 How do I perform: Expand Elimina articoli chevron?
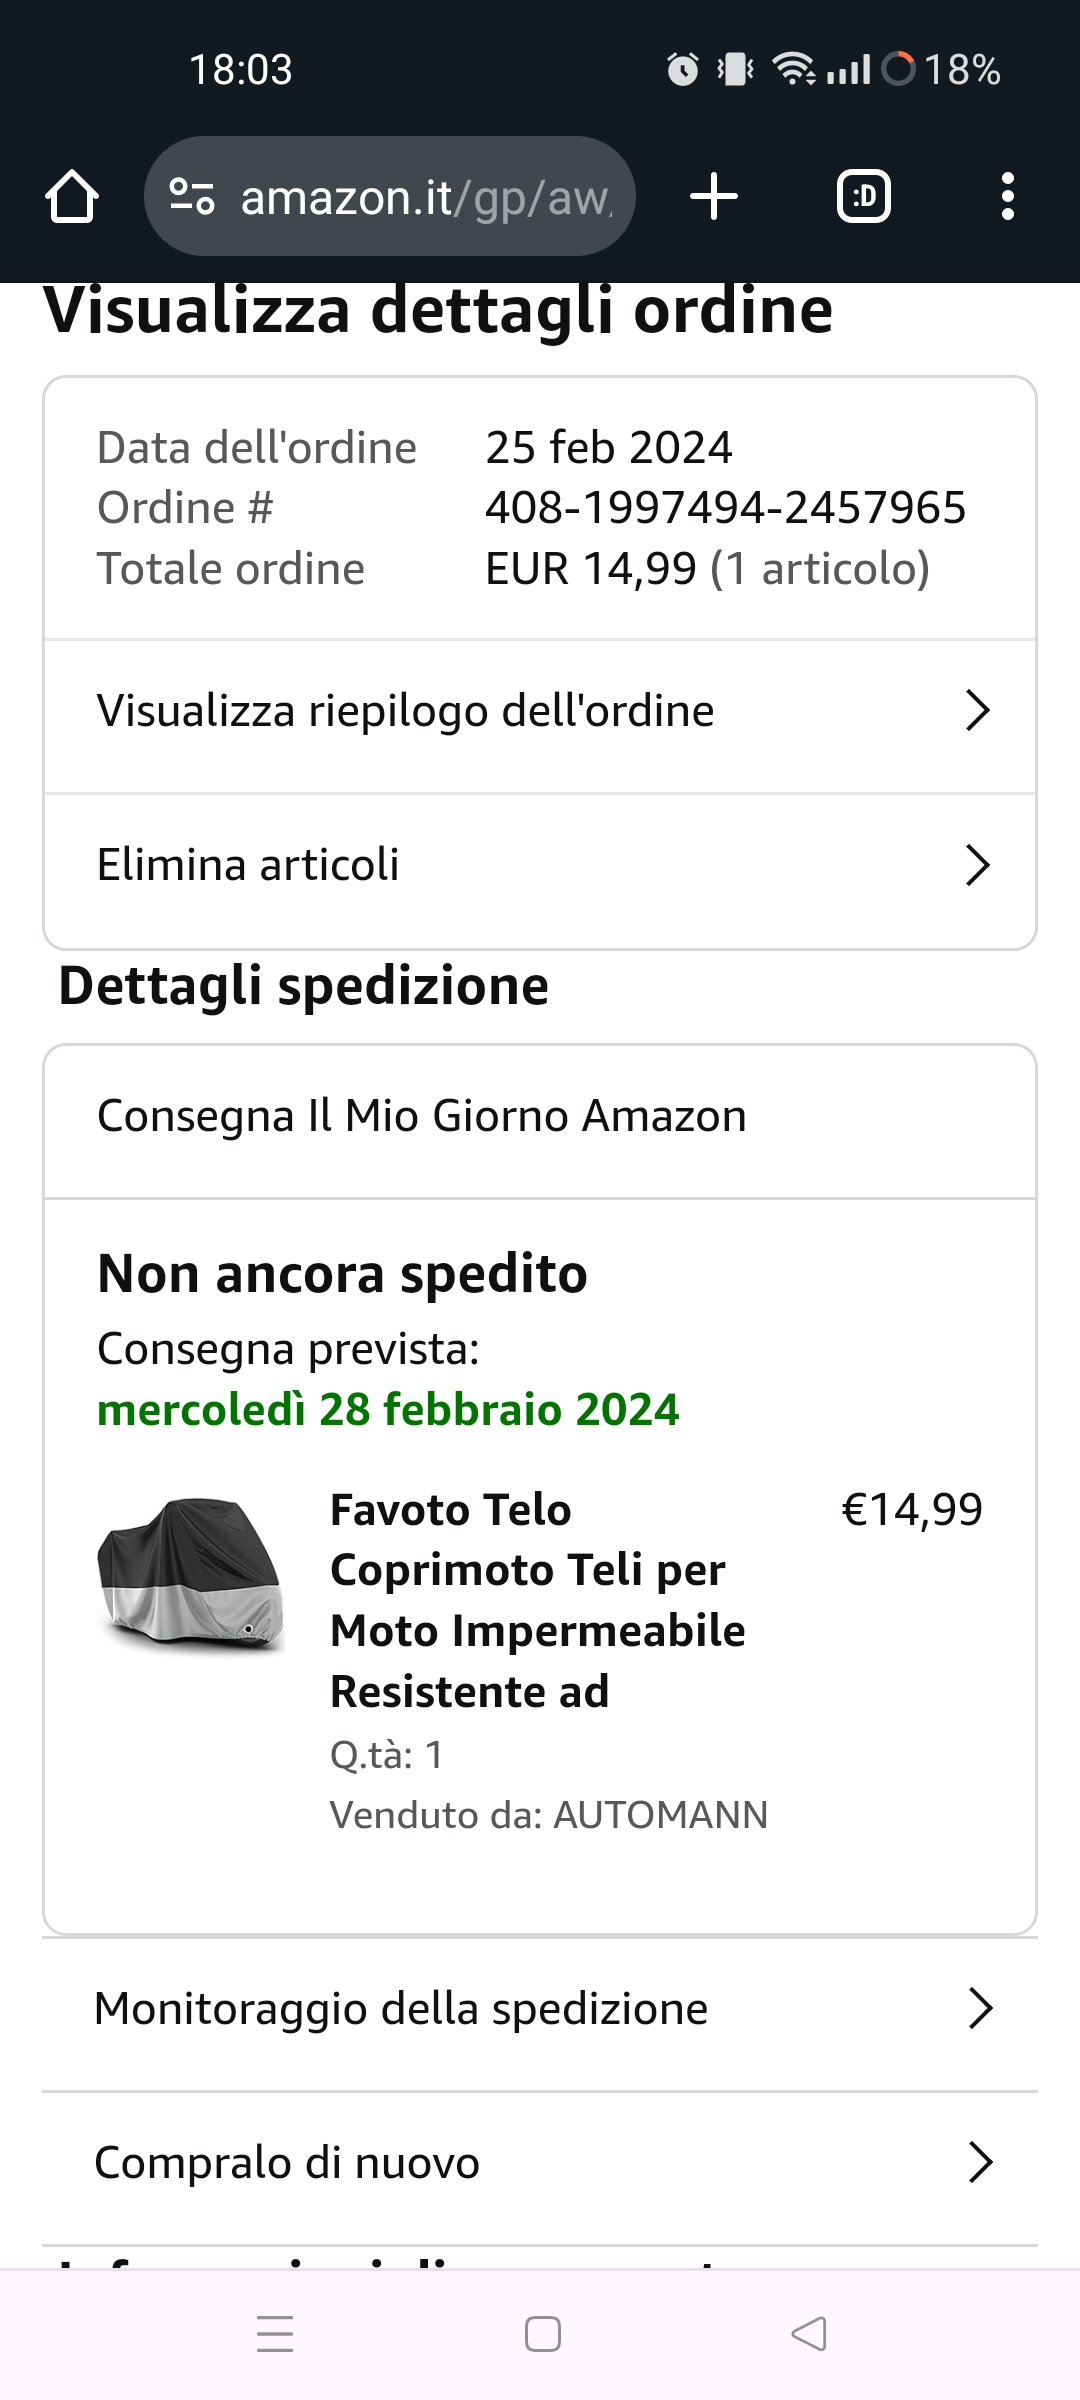(x=977, y=865)
